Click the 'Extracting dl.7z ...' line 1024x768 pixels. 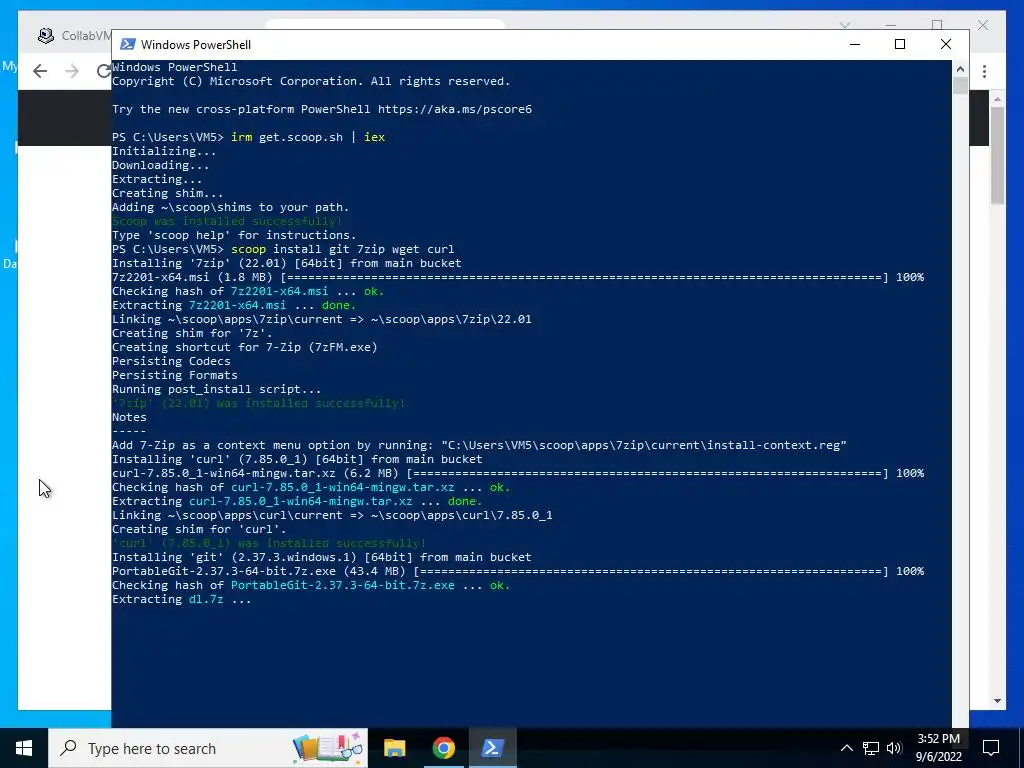(182, 600)
